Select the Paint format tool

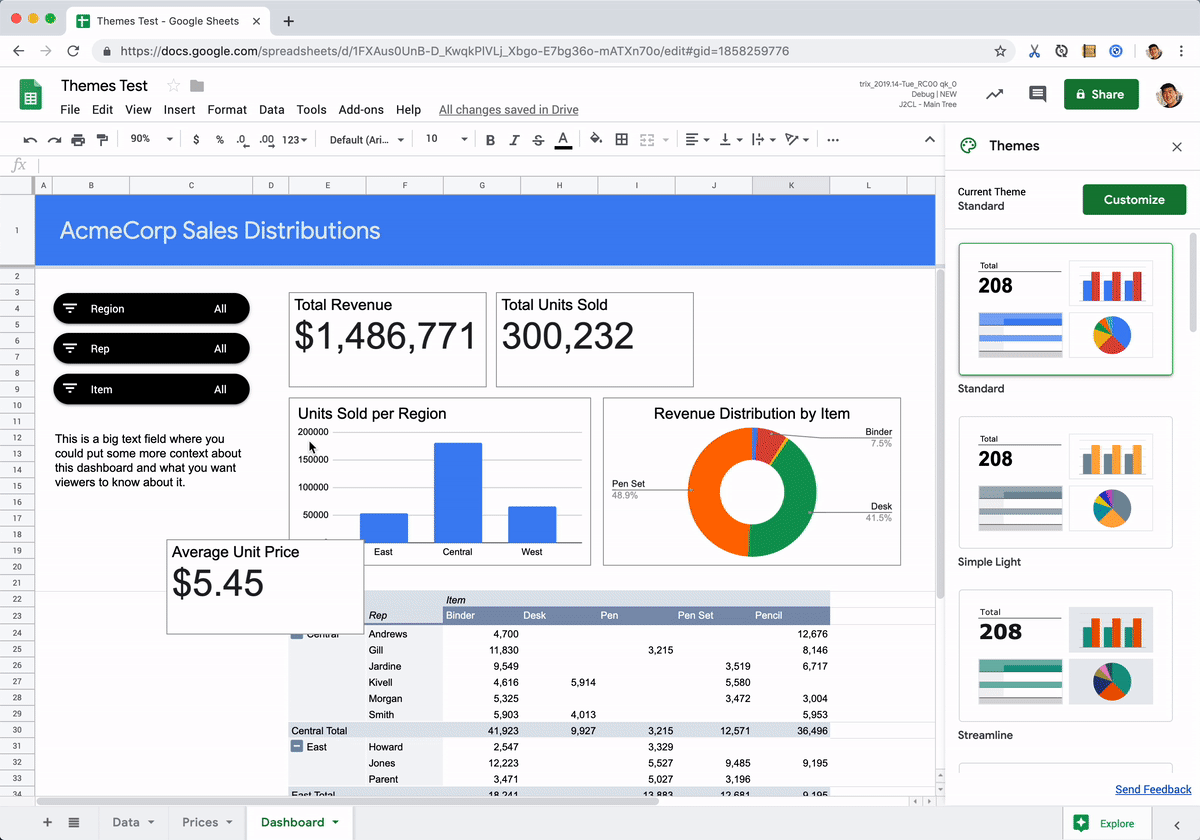tap(103, 139)
